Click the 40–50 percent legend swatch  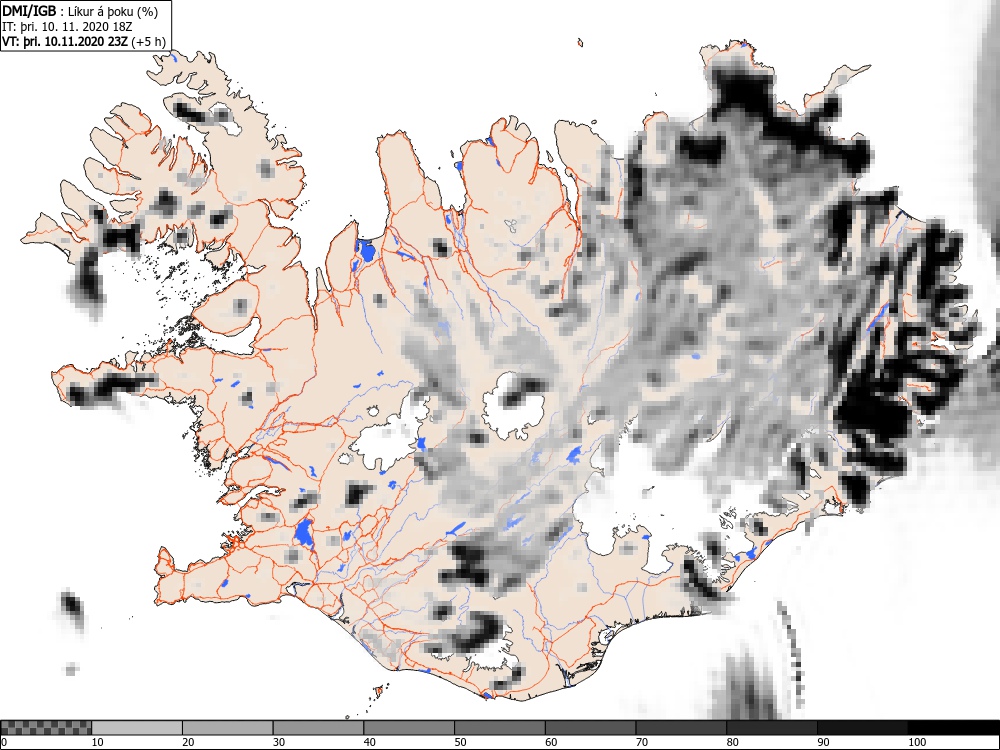tap(409, 728)
